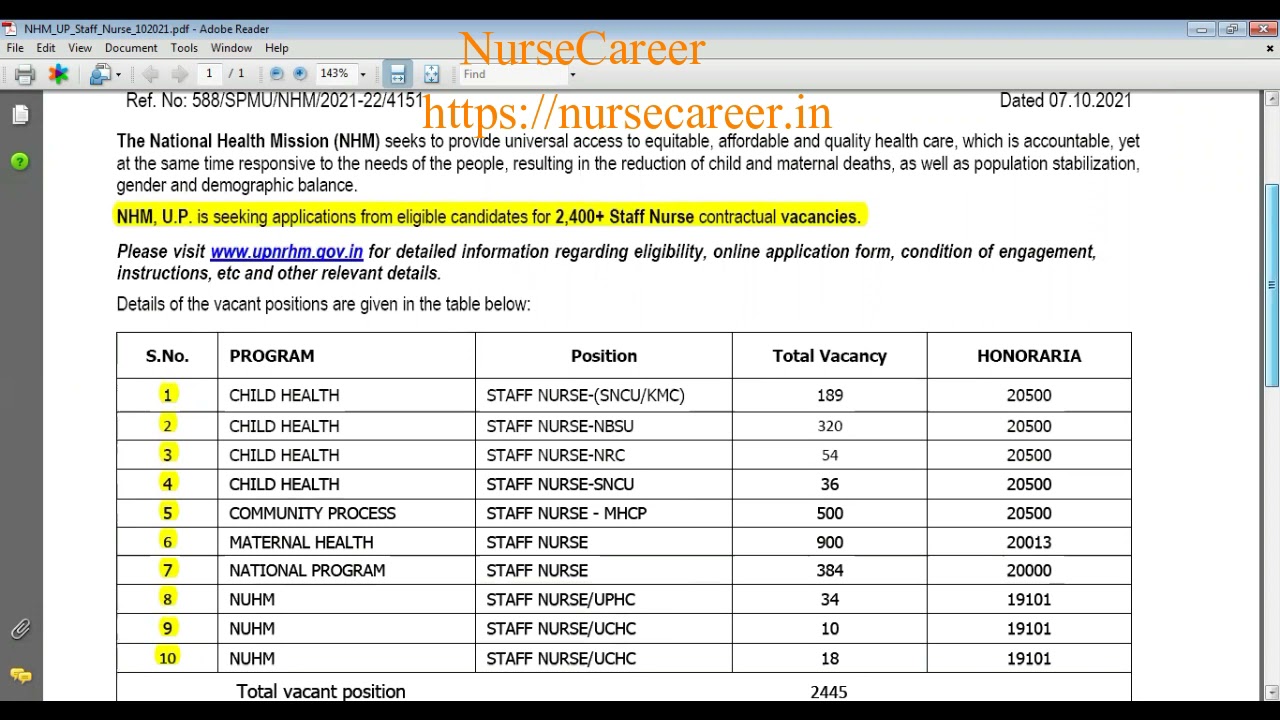Viewport: 1280px width, 720px height.
Task: Open the www.upnrhm.gov.in link
Action: click(286, 252)
